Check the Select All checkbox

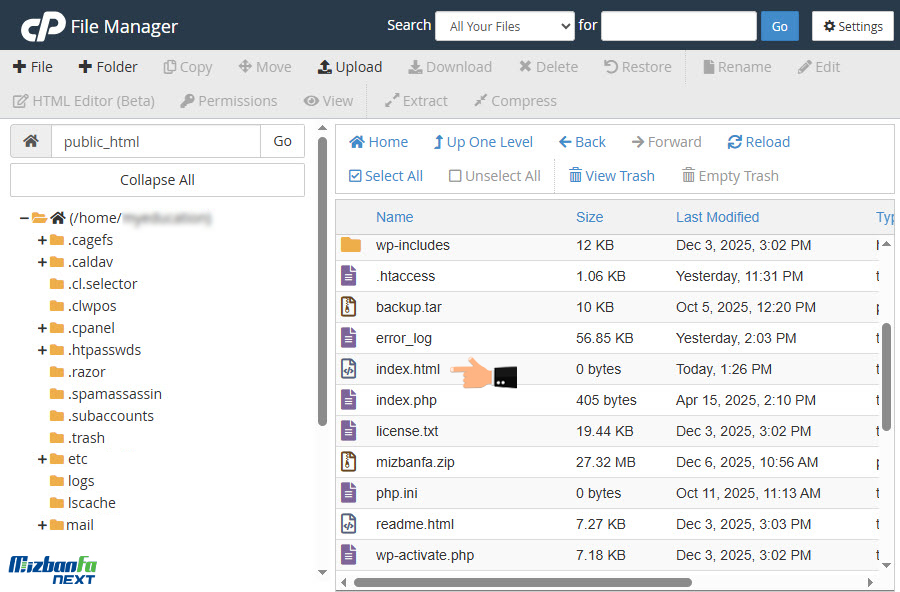[x=355, y=176]
